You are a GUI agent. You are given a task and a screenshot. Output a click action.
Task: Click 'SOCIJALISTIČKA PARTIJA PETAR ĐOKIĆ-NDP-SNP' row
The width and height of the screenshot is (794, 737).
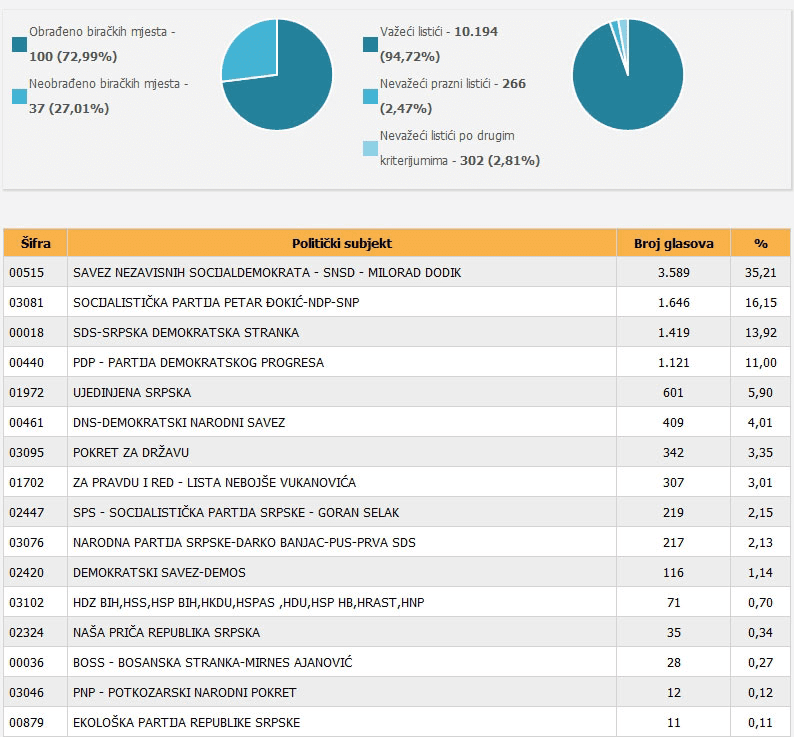[x=397, y=302]
